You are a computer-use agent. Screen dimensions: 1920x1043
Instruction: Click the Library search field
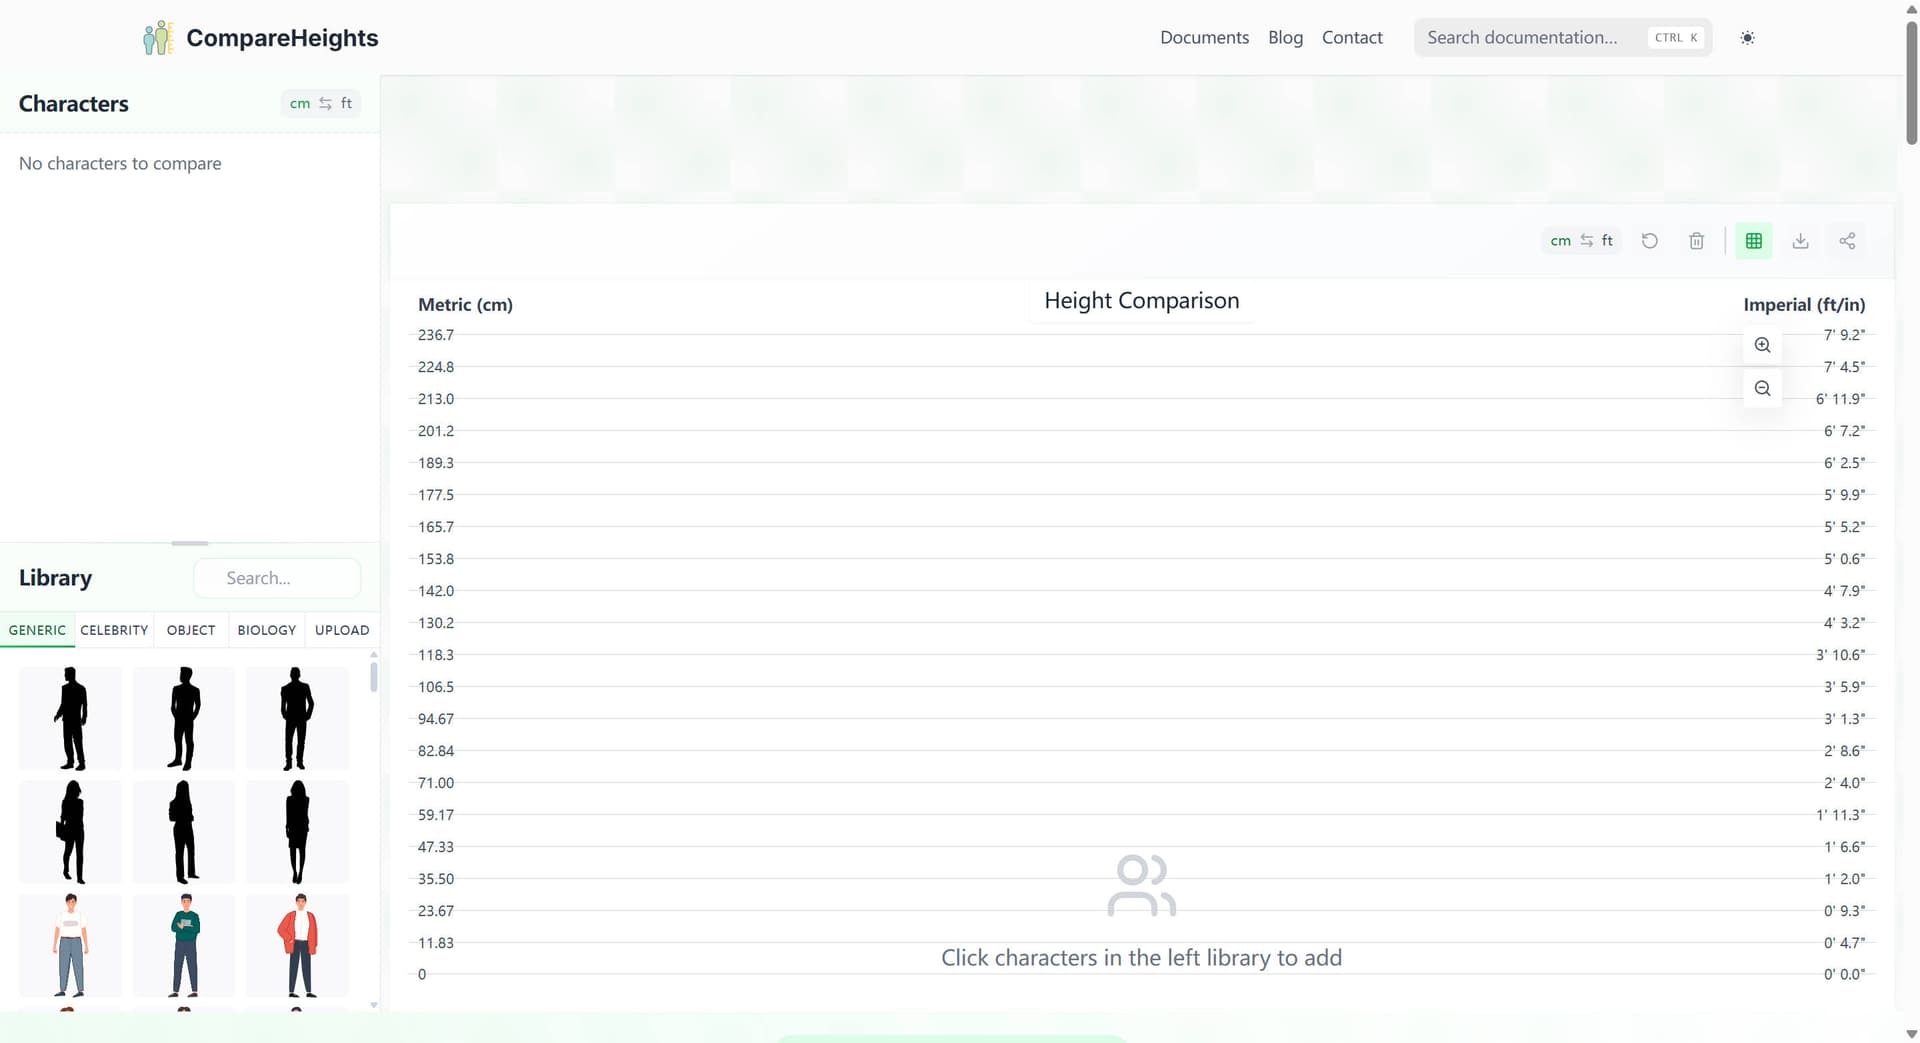tap(277, 578)
